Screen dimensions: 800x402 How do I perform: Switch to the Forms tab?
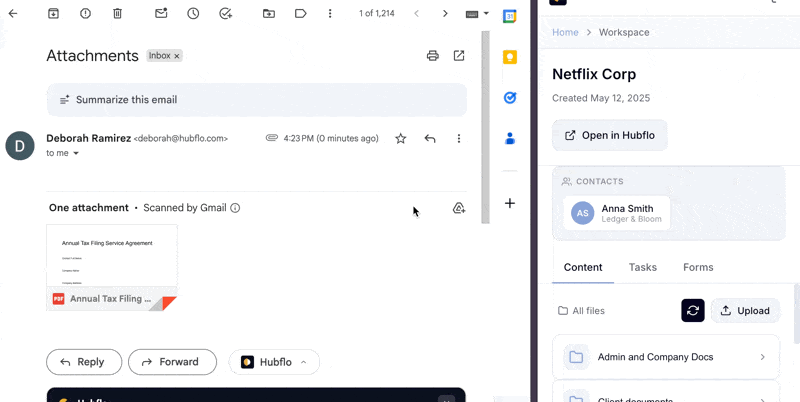[698, 267]
